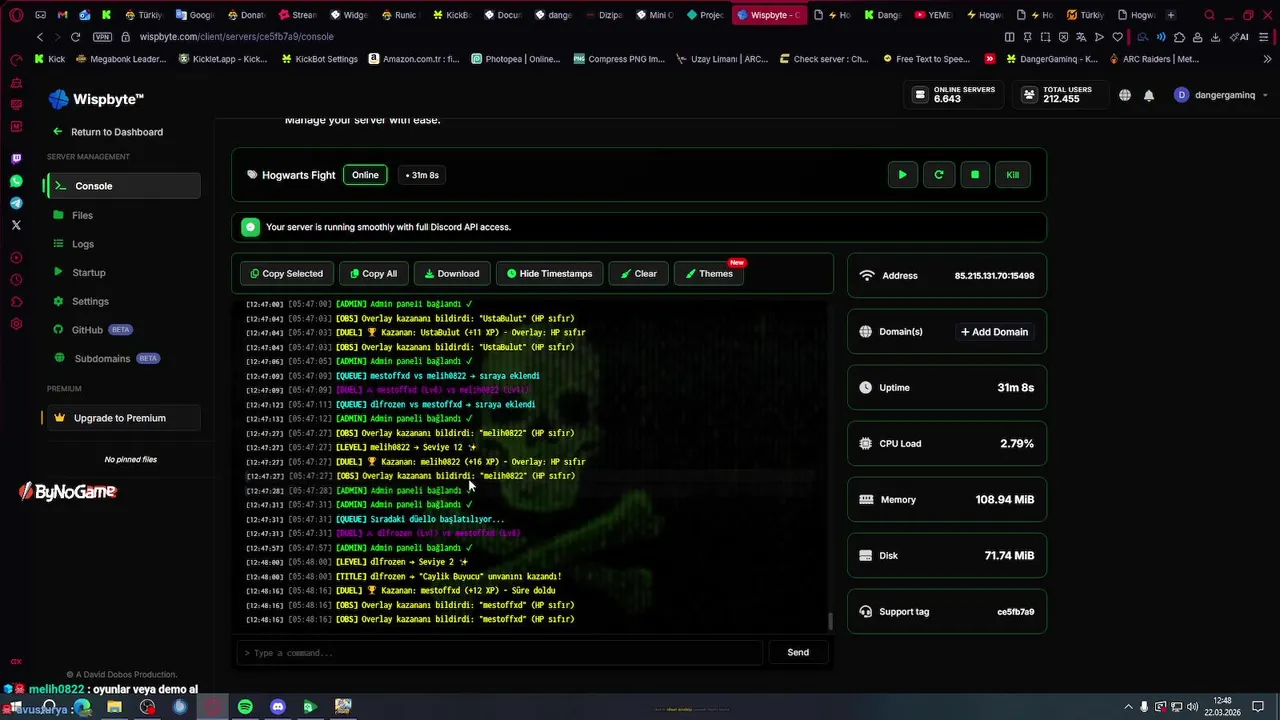The width and height of the screenshot is (1280, 720).
Task: Open the notifications bell
Action: 1149,95
